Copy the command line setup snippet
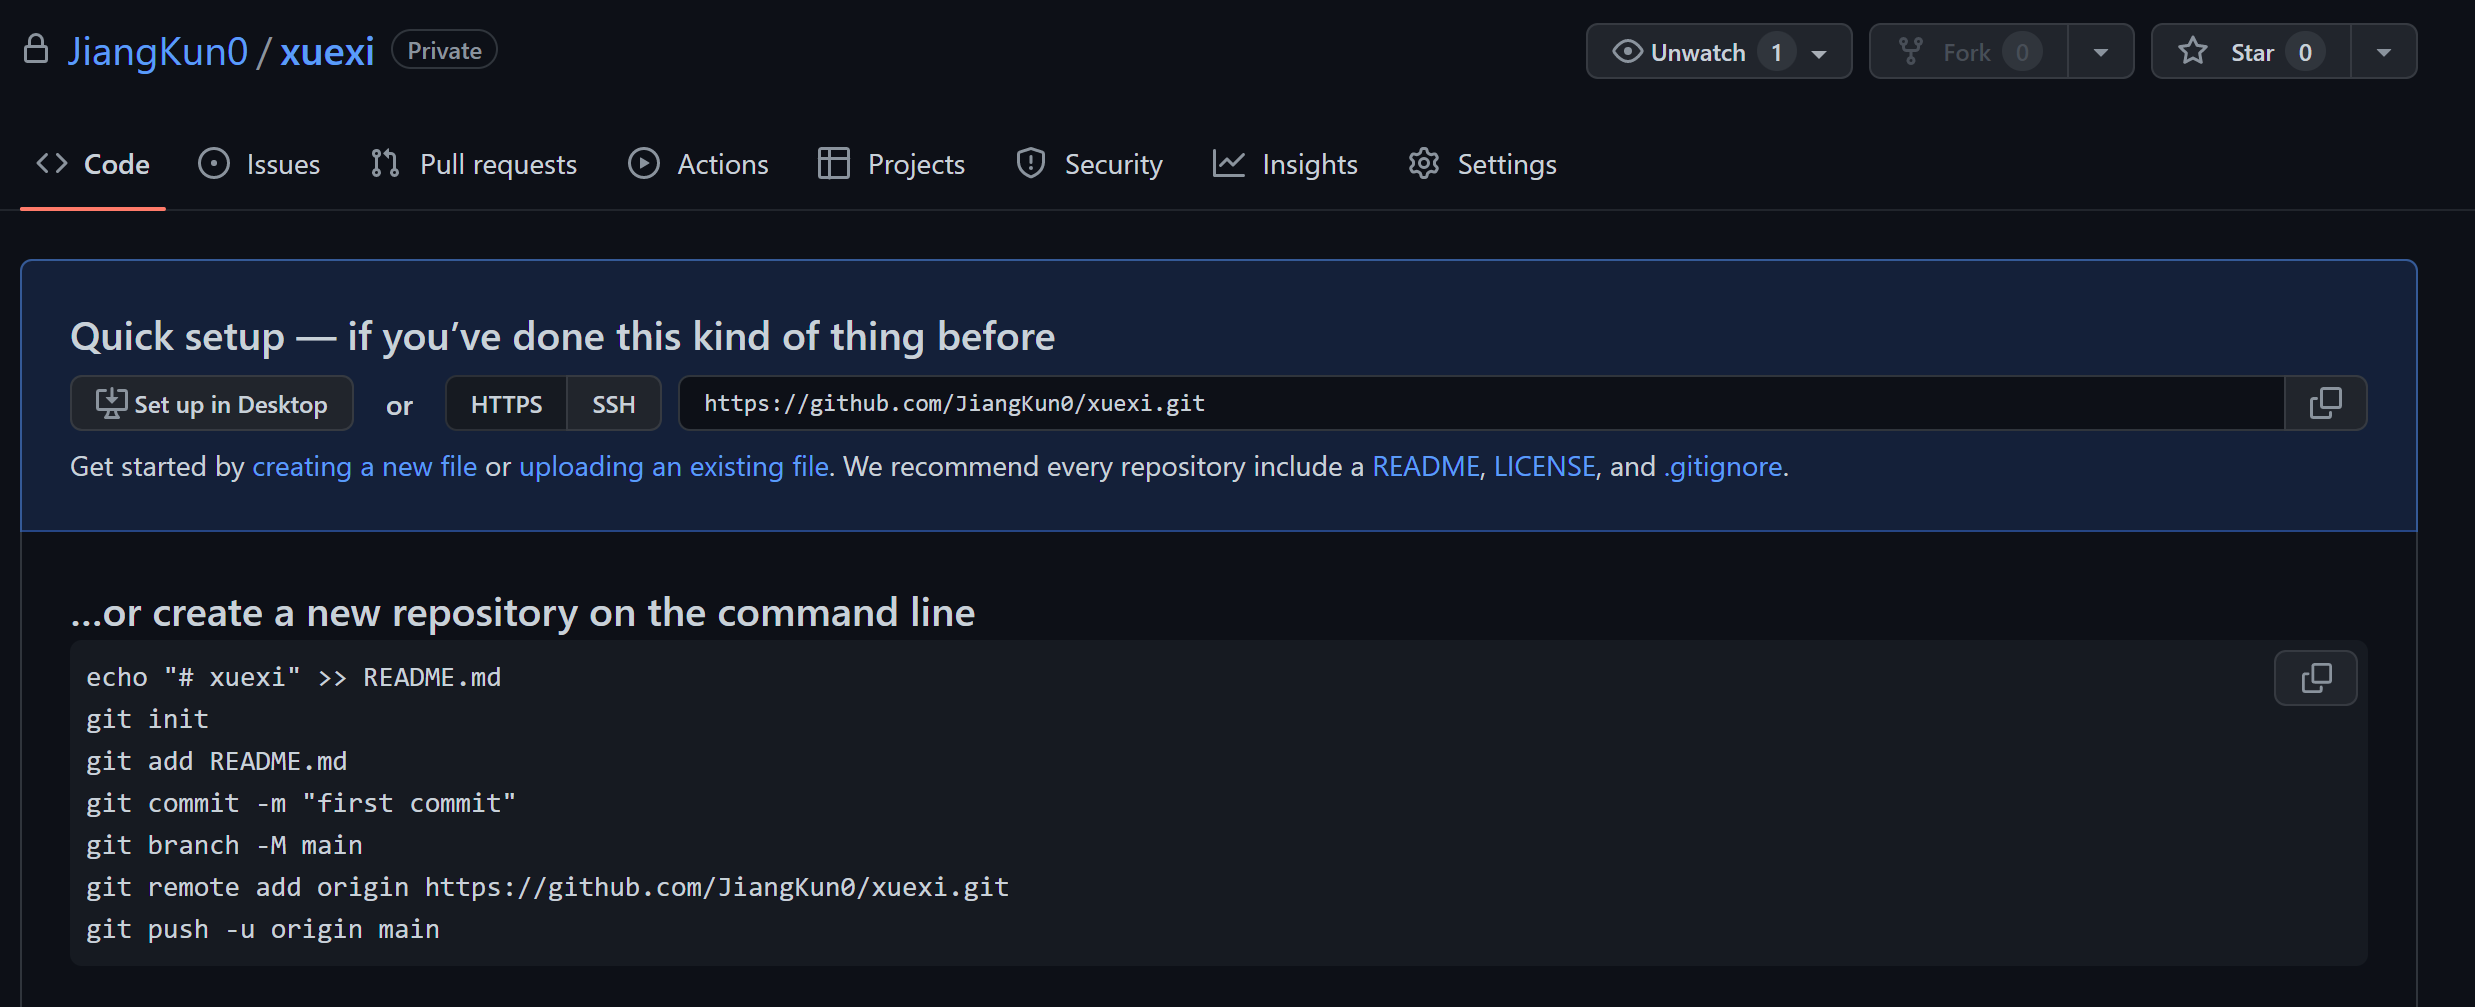The height and width of the screenshot is (1007, 2475). click(x=2315, y=678)
